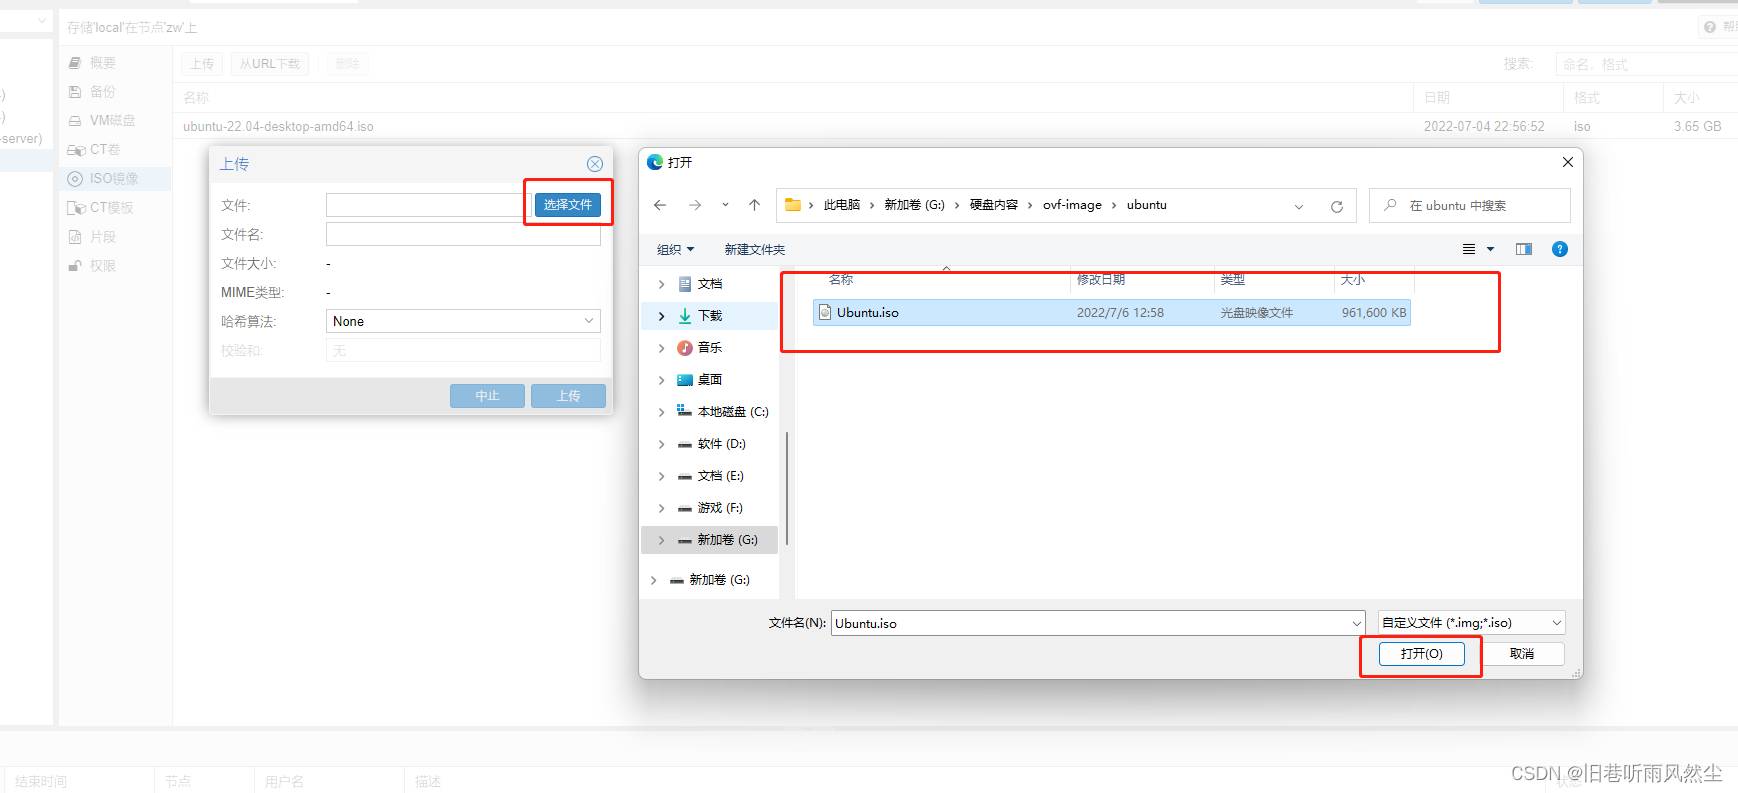
Task: Select 桌面 in the navigation pane
Action: tap(710, 380)
